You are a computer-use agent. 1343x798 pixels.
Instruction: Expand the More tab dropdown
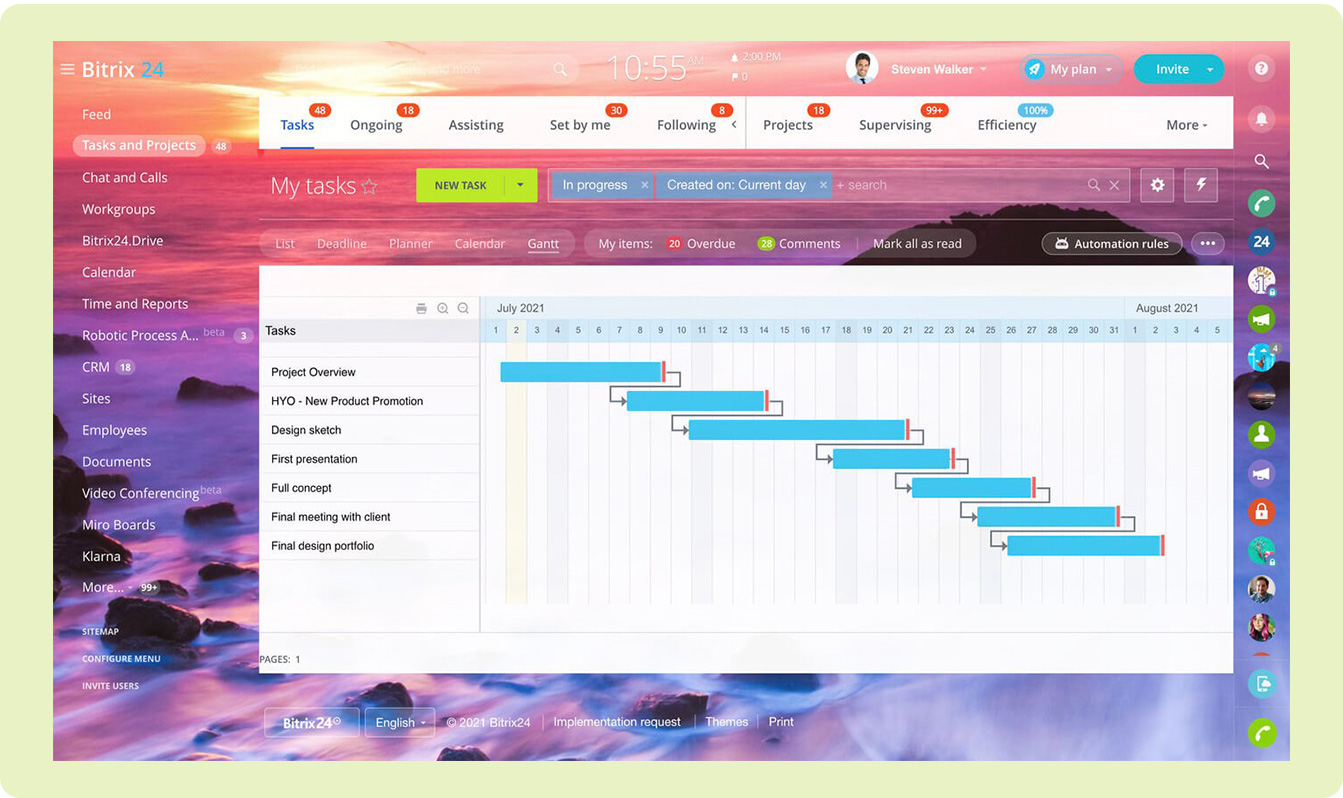1186,125
